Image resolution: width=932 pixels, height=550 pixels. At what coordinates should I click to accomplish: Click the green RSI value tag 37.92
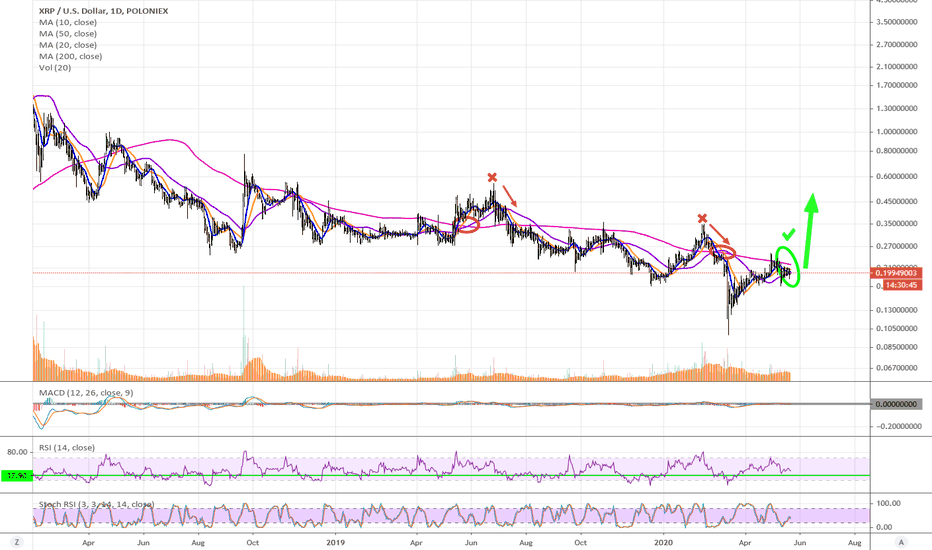coord(17,475)
